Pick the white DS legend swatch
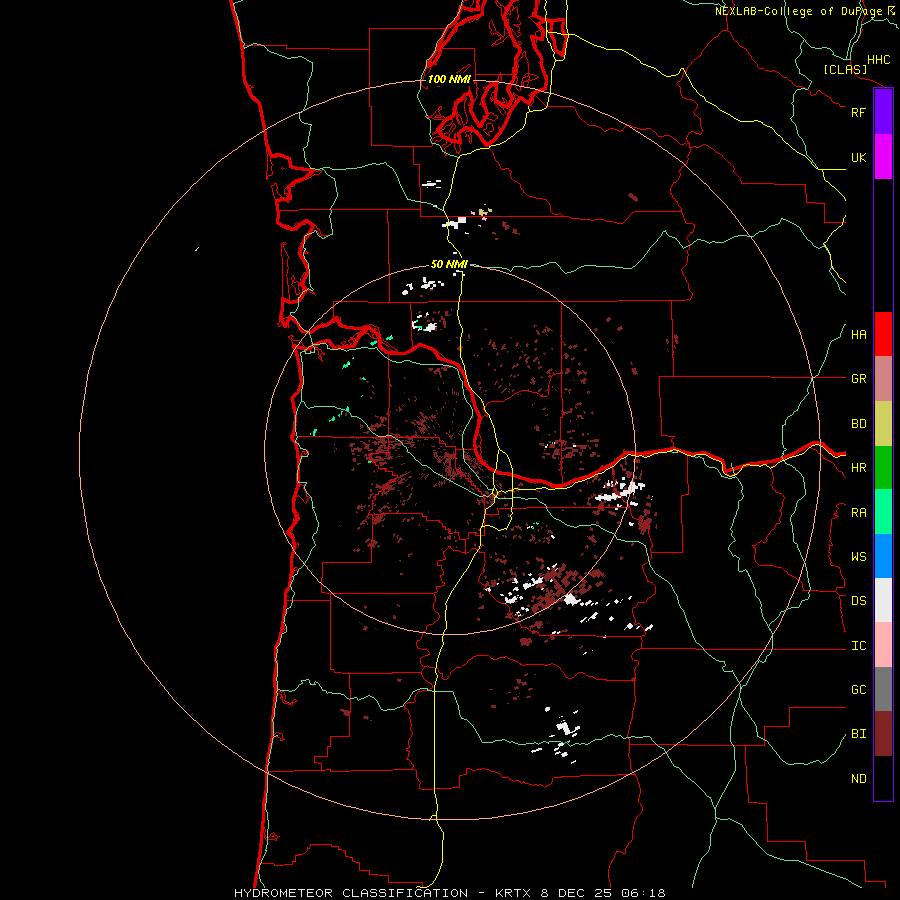 (x=883, y=600)
